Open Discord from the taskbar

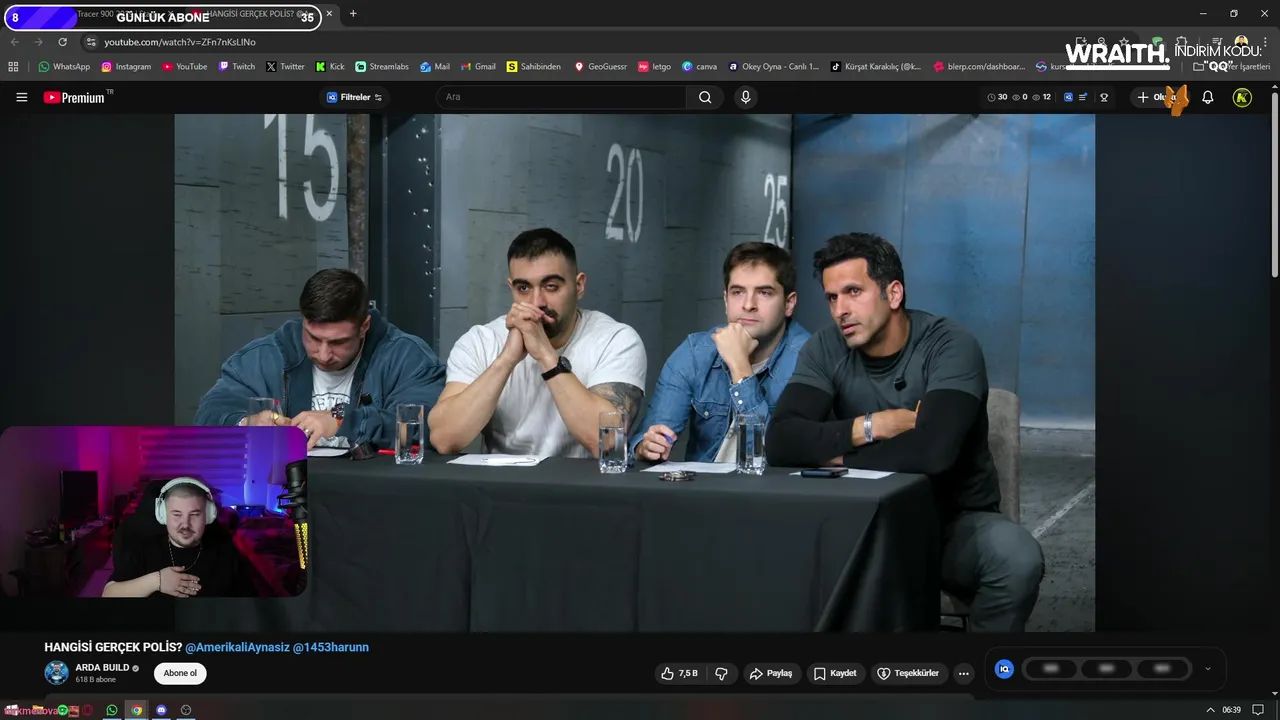point(161,710)
